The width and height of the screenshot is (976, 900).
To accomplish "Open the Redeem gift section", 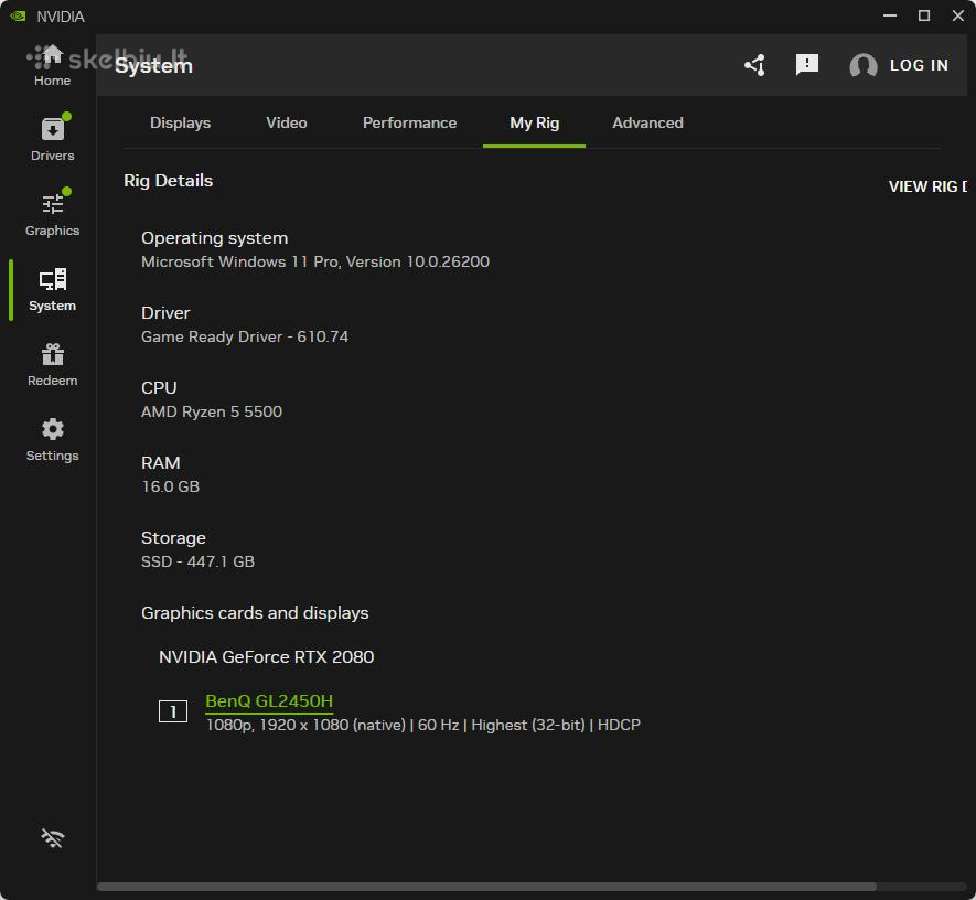I will point(52,365).
